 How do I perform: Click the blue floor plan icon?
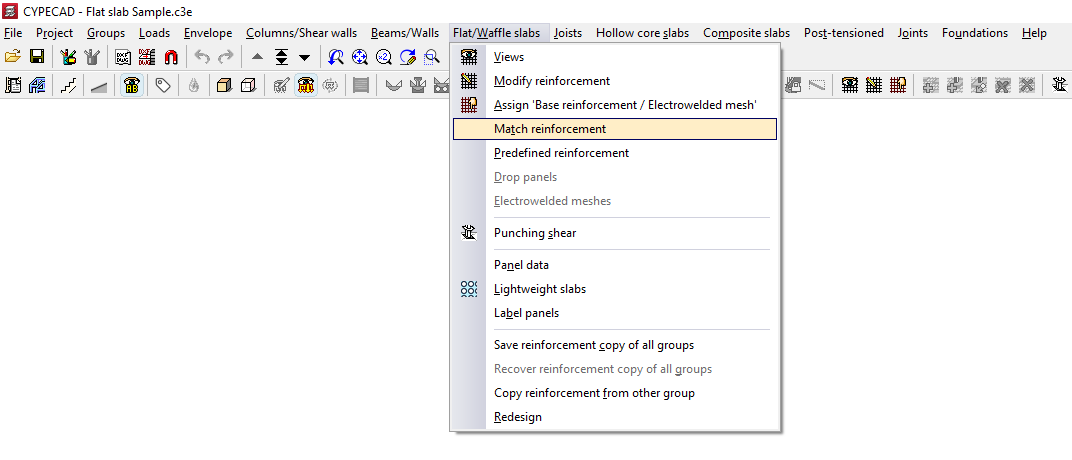[x=37, y=85]
